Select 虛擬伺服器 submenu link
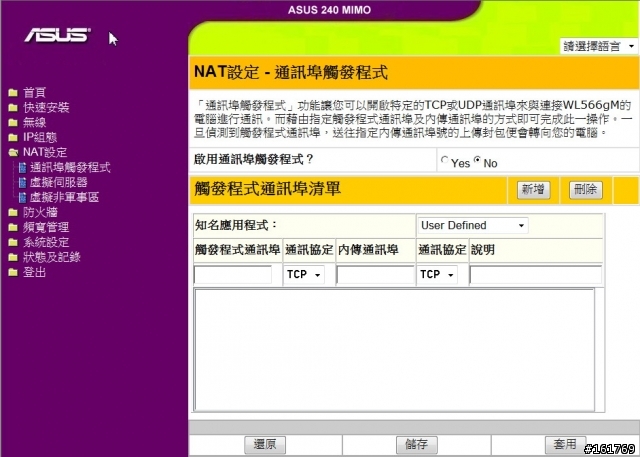640x457 pixels. 58,182
